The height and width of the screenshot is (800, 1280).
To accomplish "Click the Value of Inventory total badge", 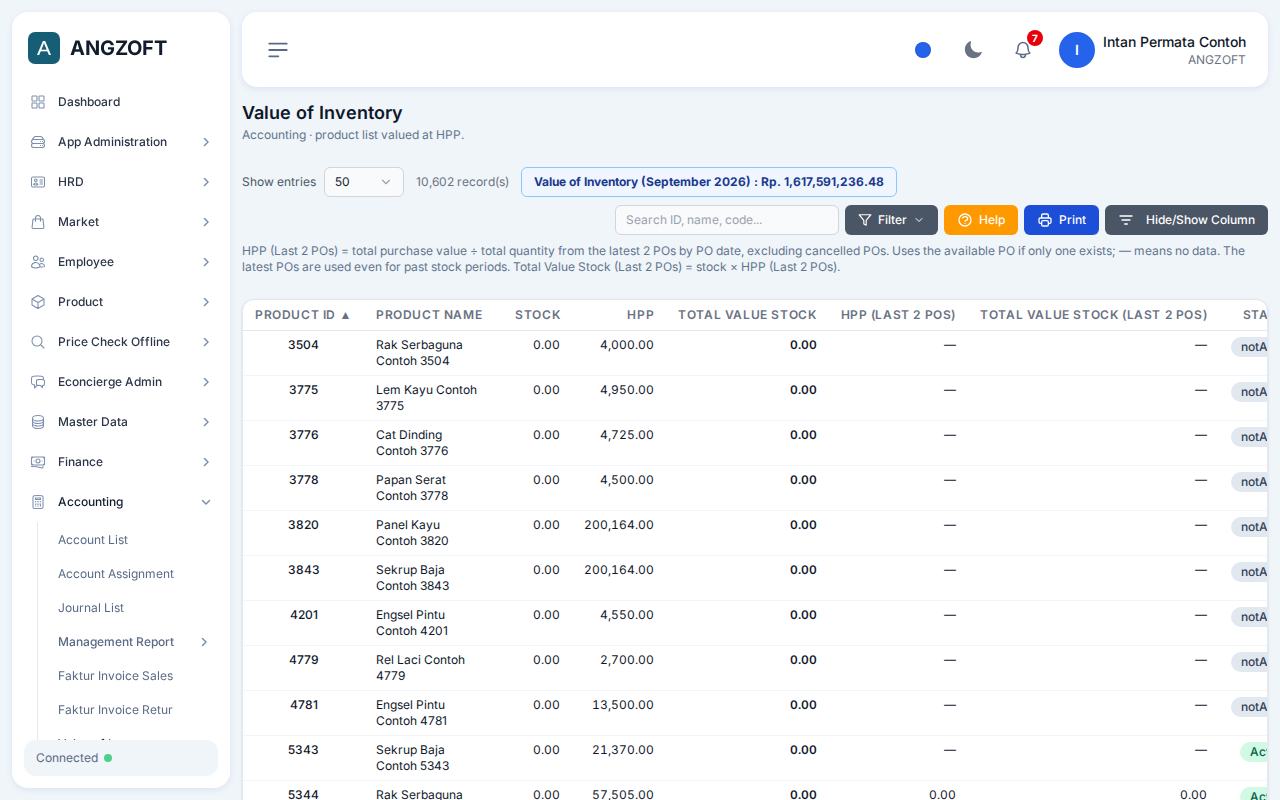I will pyautogui.click(x=709, y=182).
